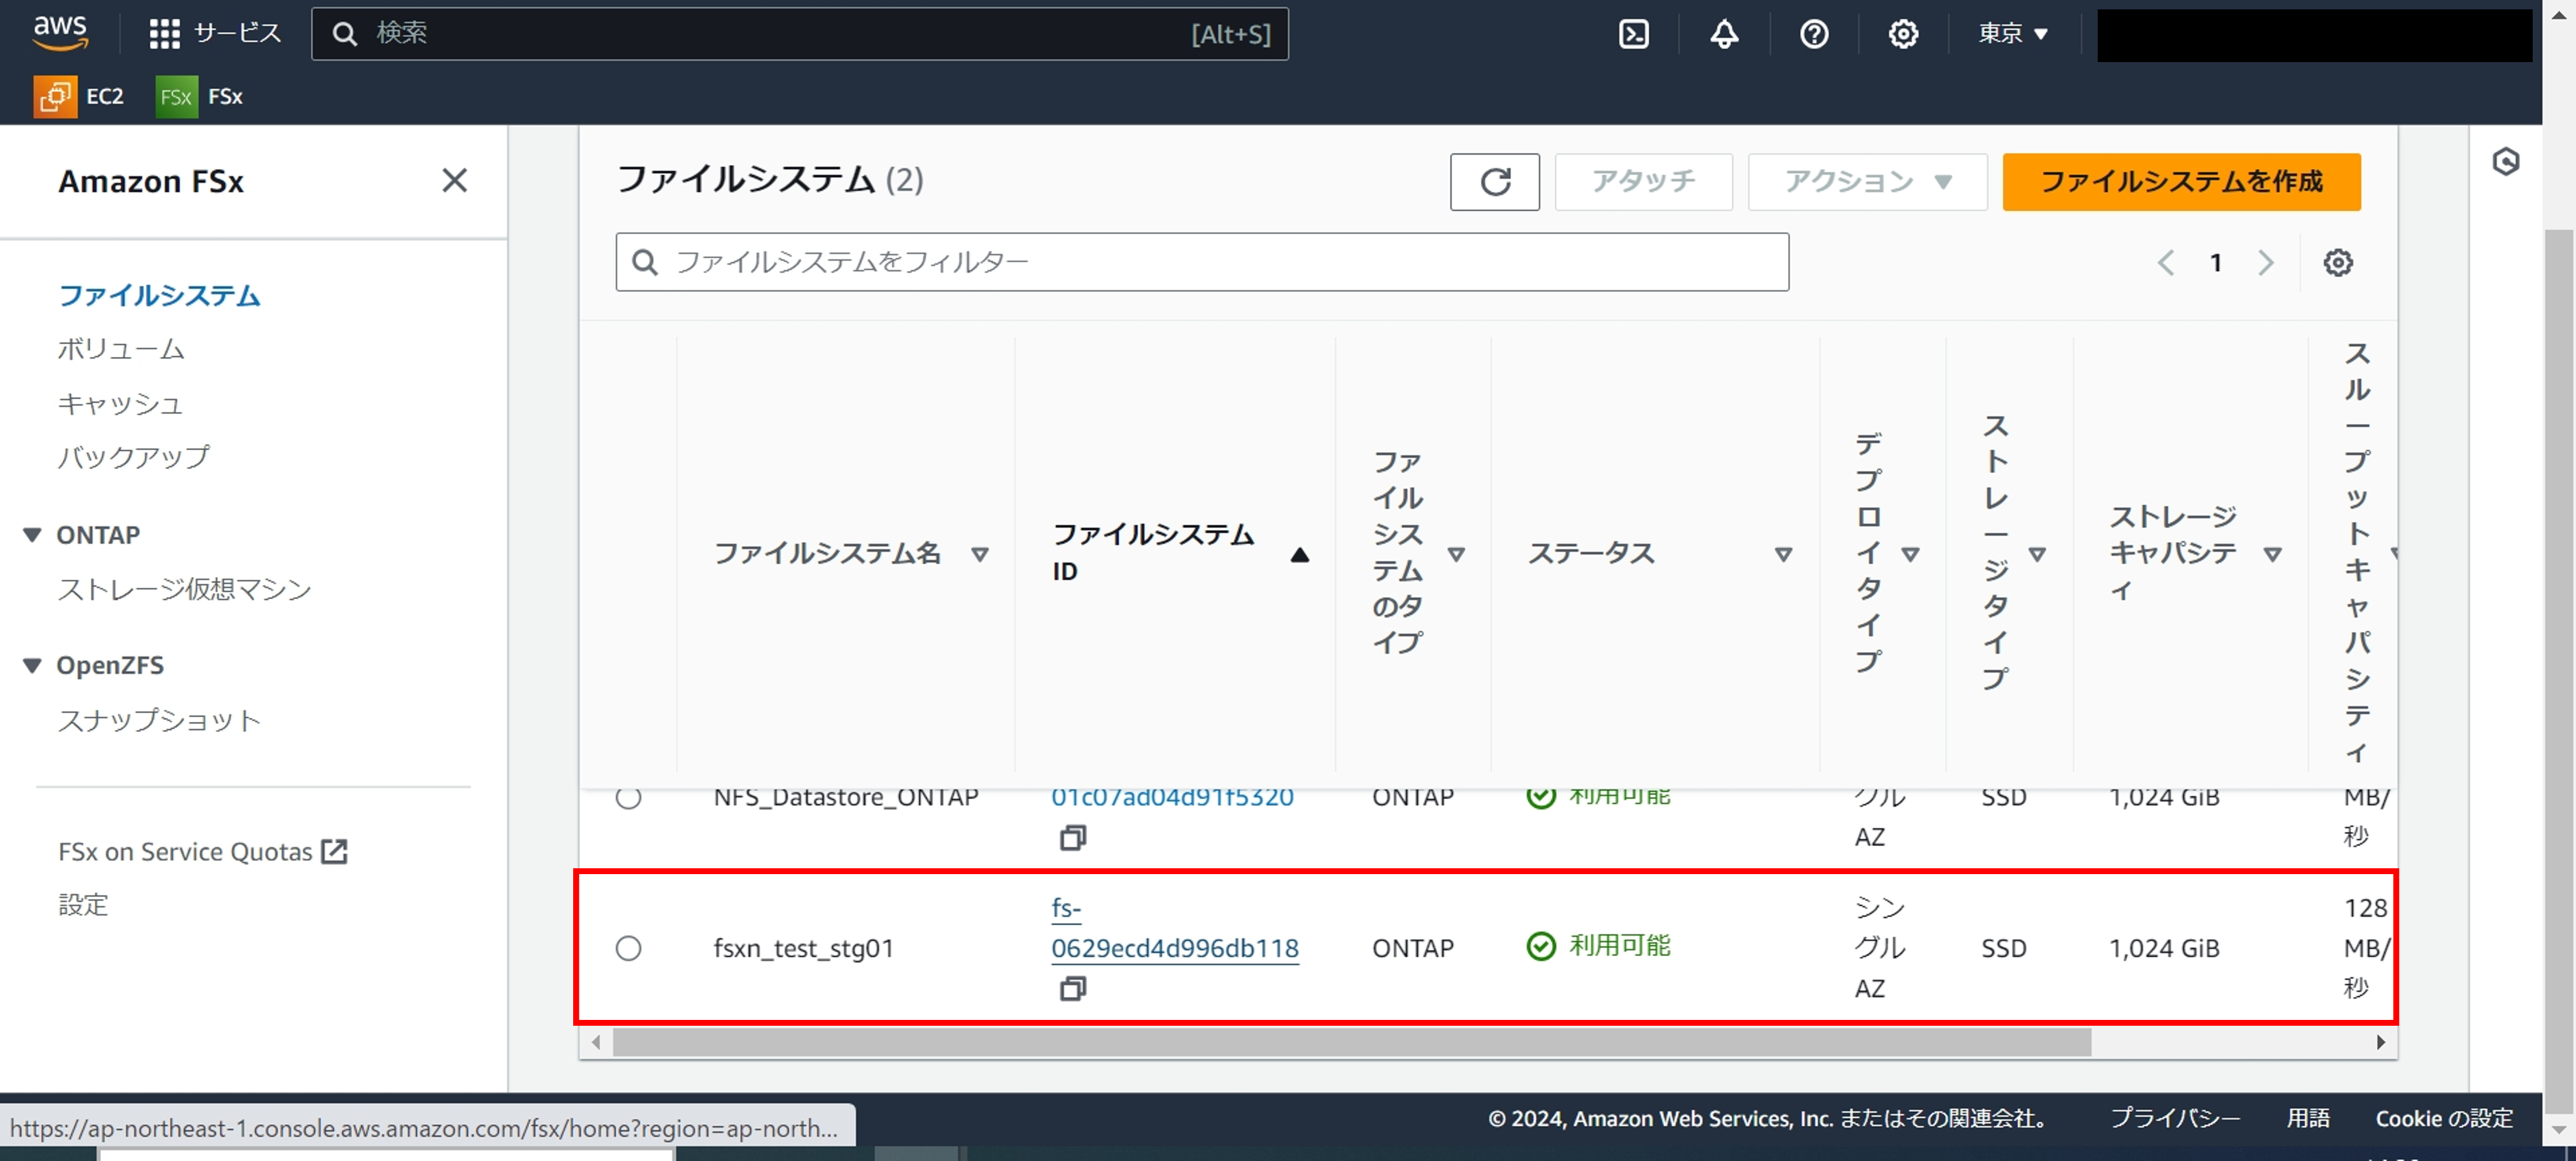Refresh the file systems list
Viewport: 2576px width, 1161px height.
click(1494, 182)
